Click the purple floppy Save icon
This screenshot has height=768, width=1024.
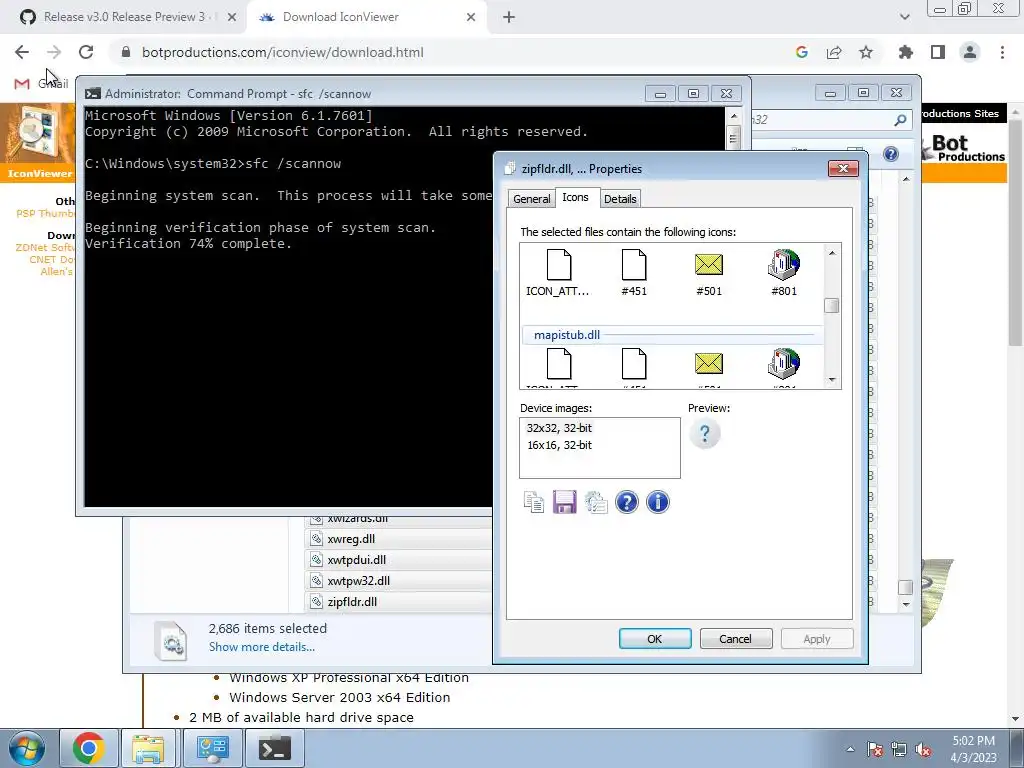pos(564,502)
